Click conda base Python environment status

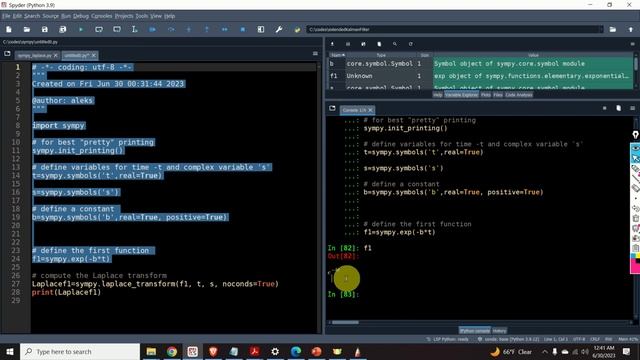coord(508,339)
